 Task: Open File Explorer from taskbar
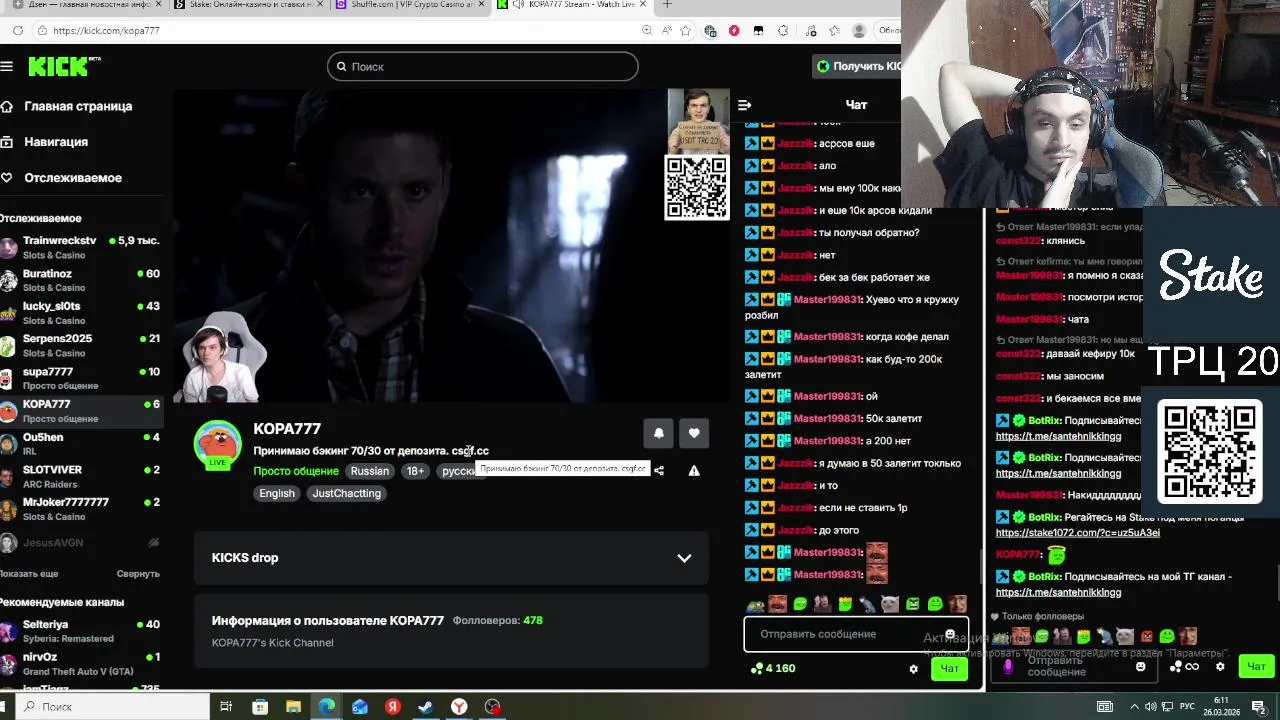293,706
